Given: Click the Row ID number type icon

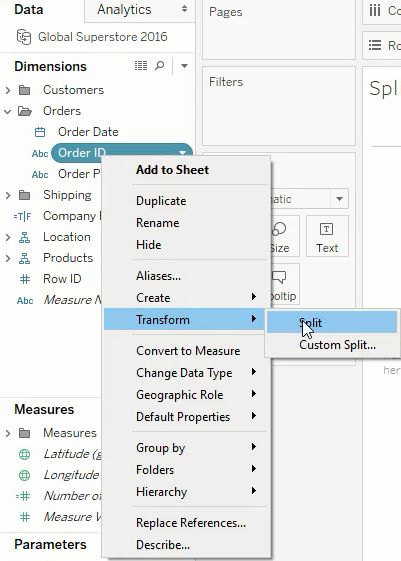Looking at the screenshot, I should (25, 279).
